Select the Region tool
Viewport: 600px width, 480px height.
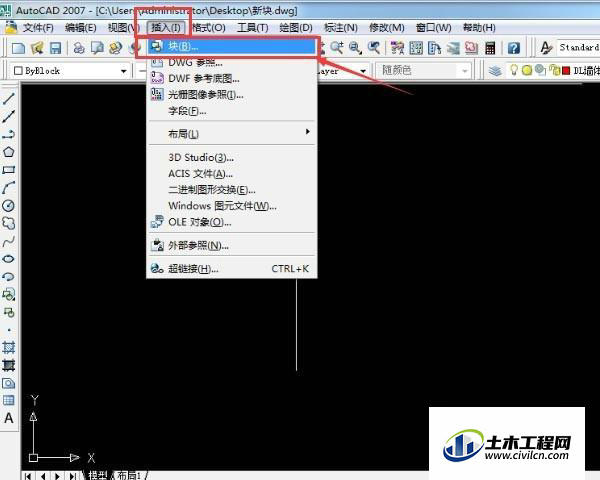(x=8, y=383)
